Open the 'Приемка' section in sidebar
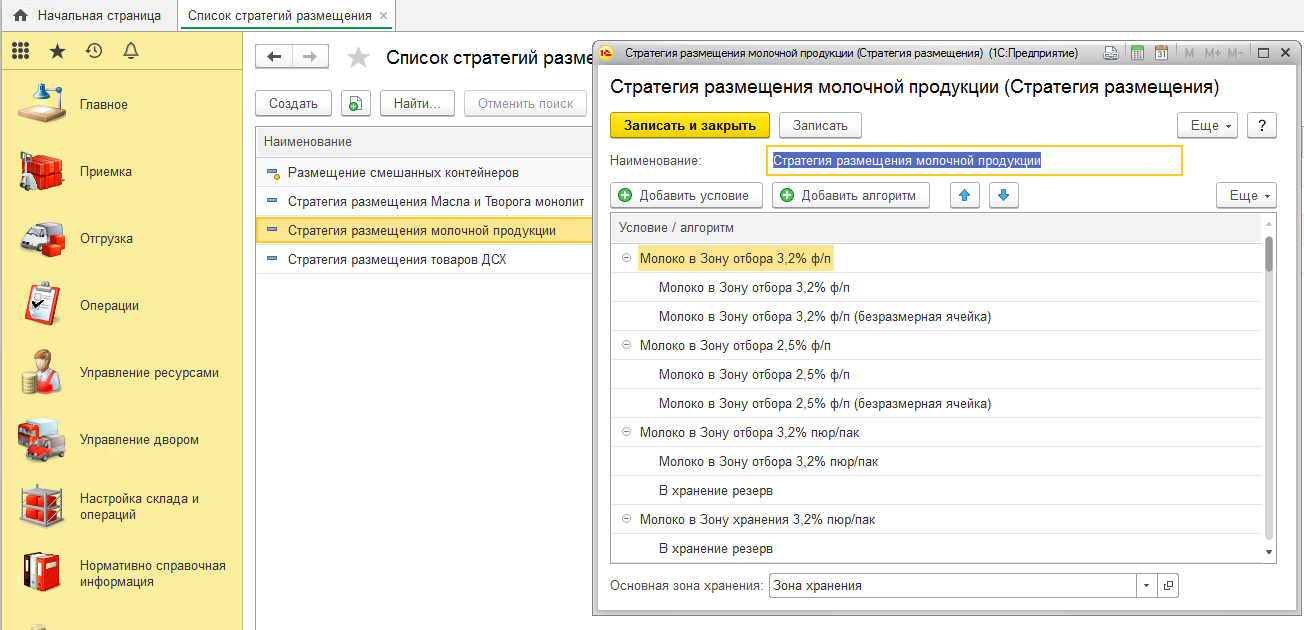The width and height of the screenshot is (1304, 630). click(x=105, y=172)
